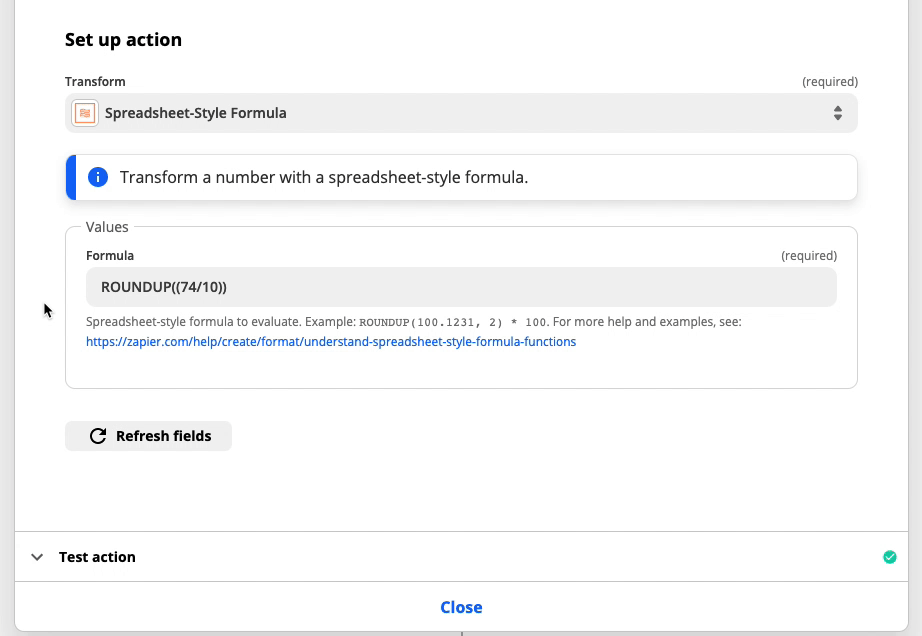Click into the ROUNDUP((74/10)) formula field
922x636 pixels.
pos(461,287)
